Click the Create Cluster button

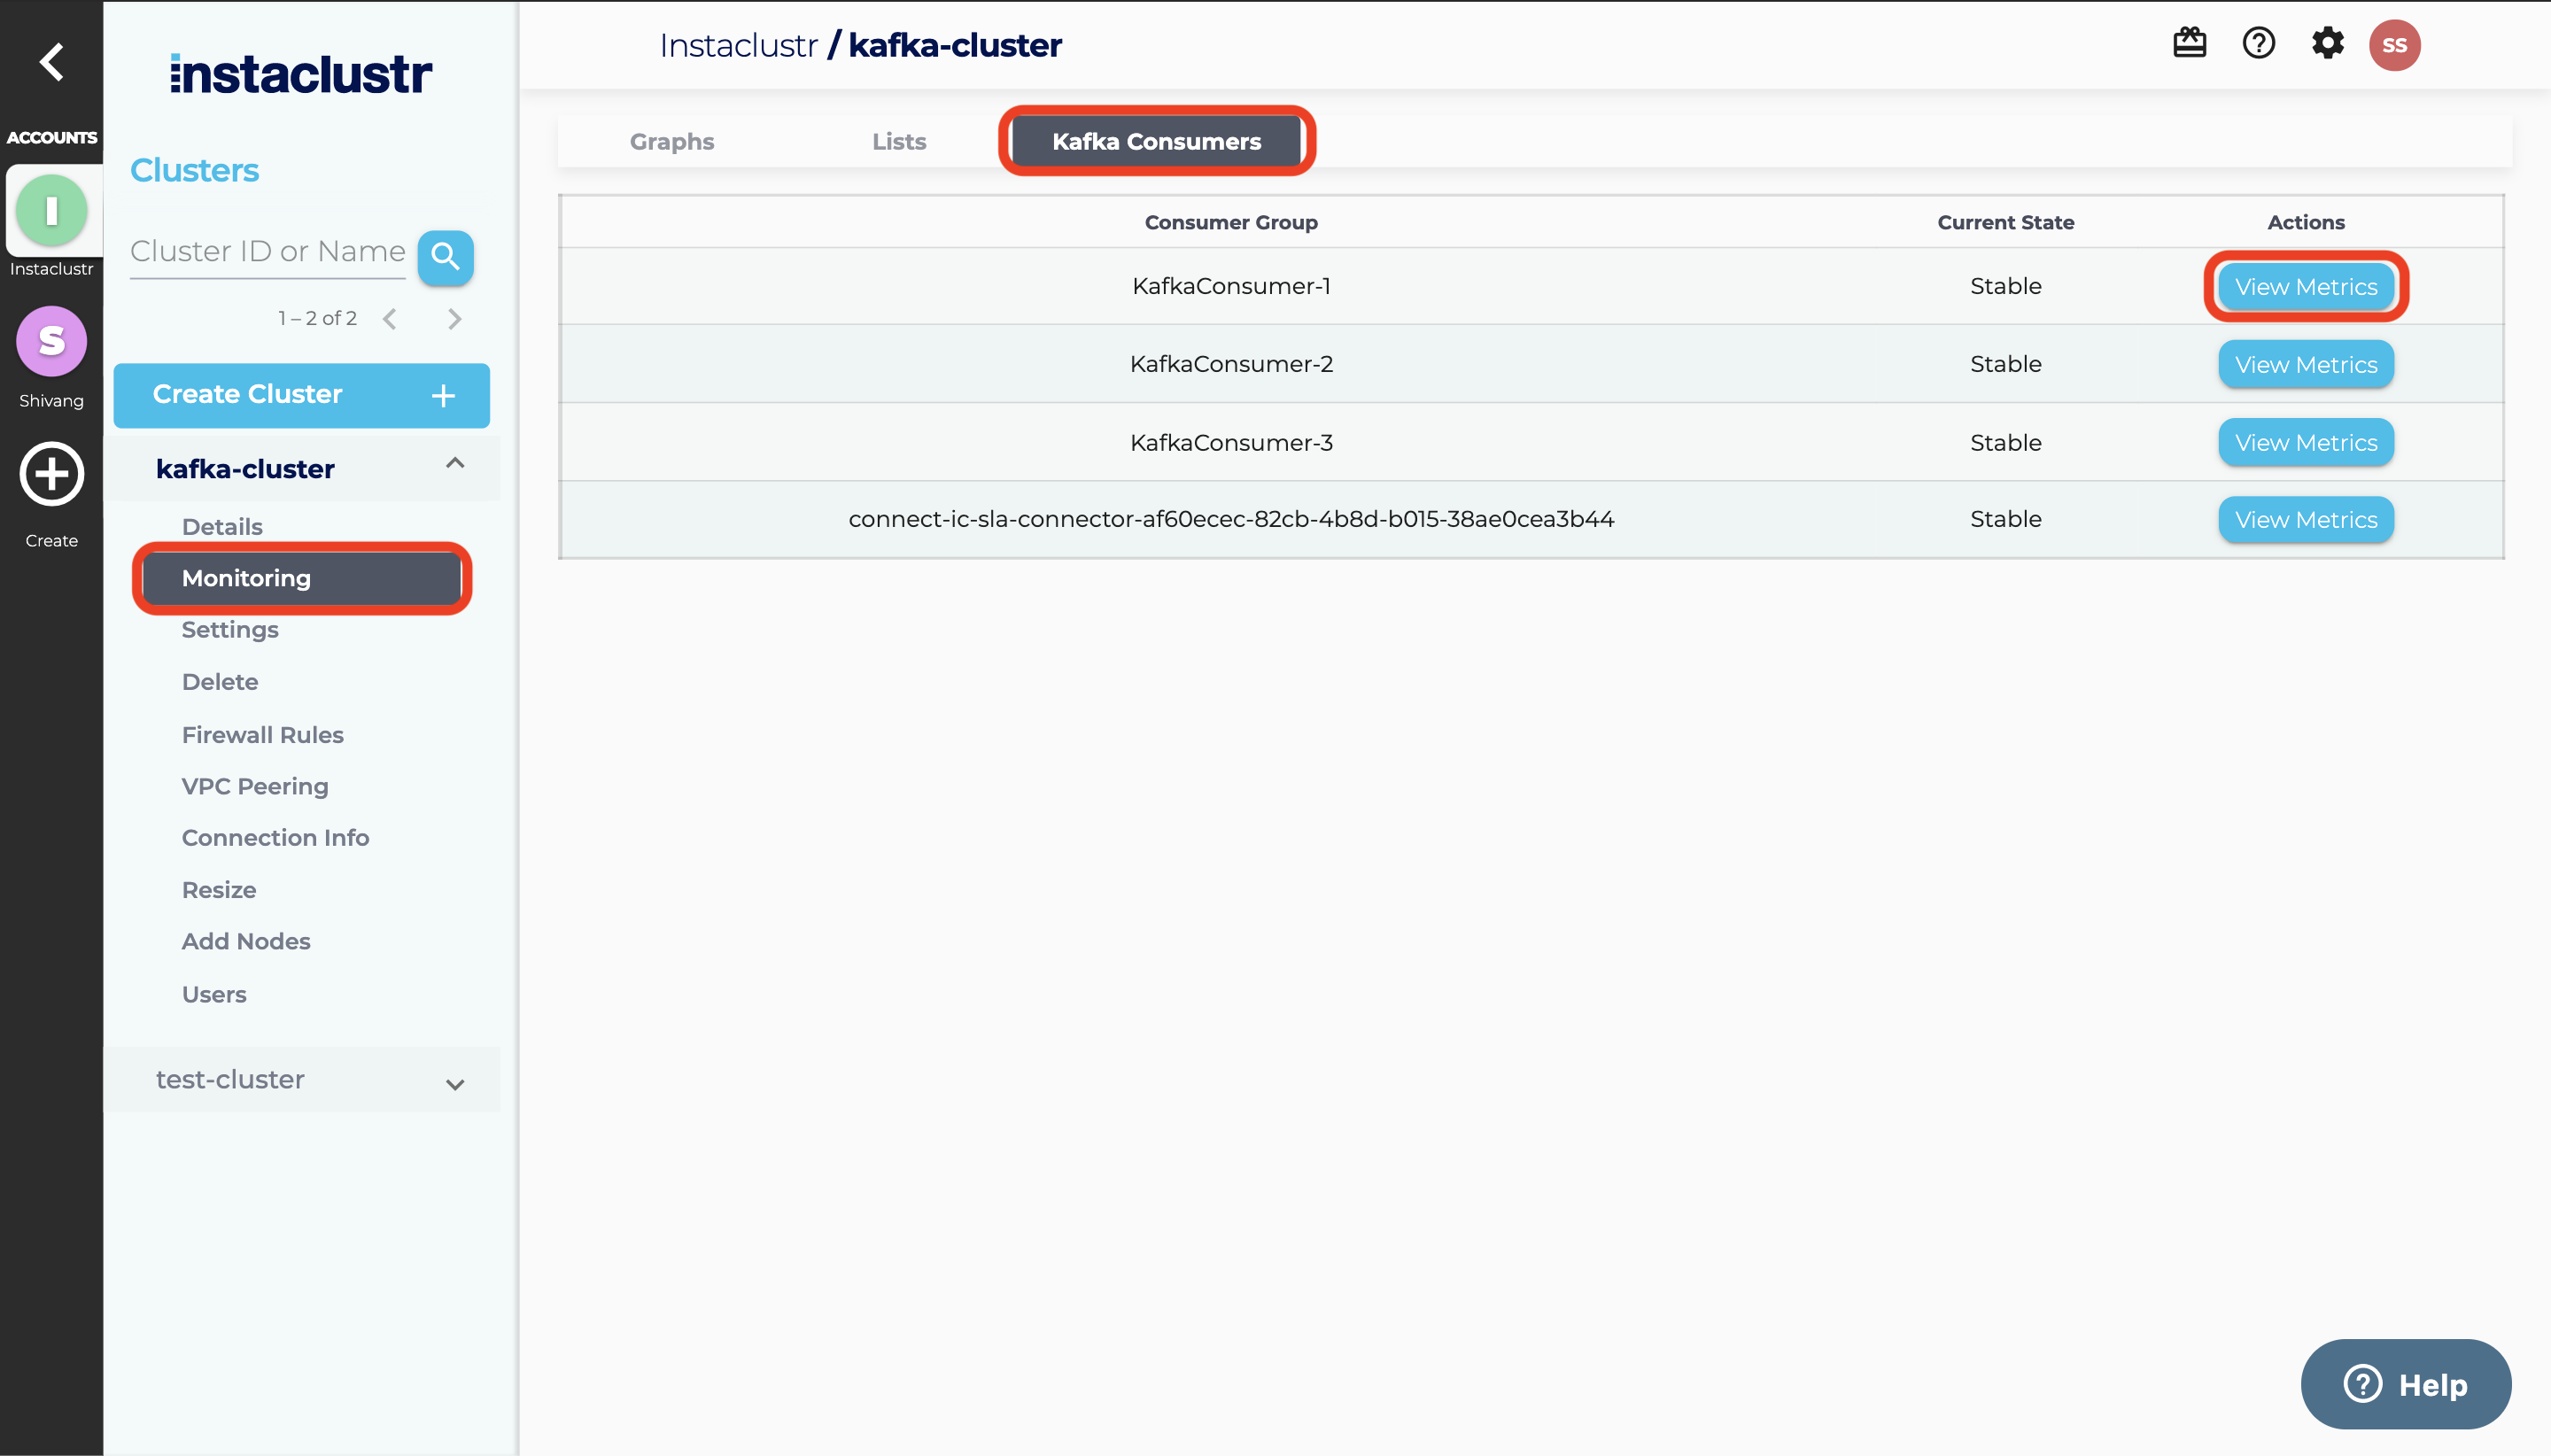click(301, 395)
